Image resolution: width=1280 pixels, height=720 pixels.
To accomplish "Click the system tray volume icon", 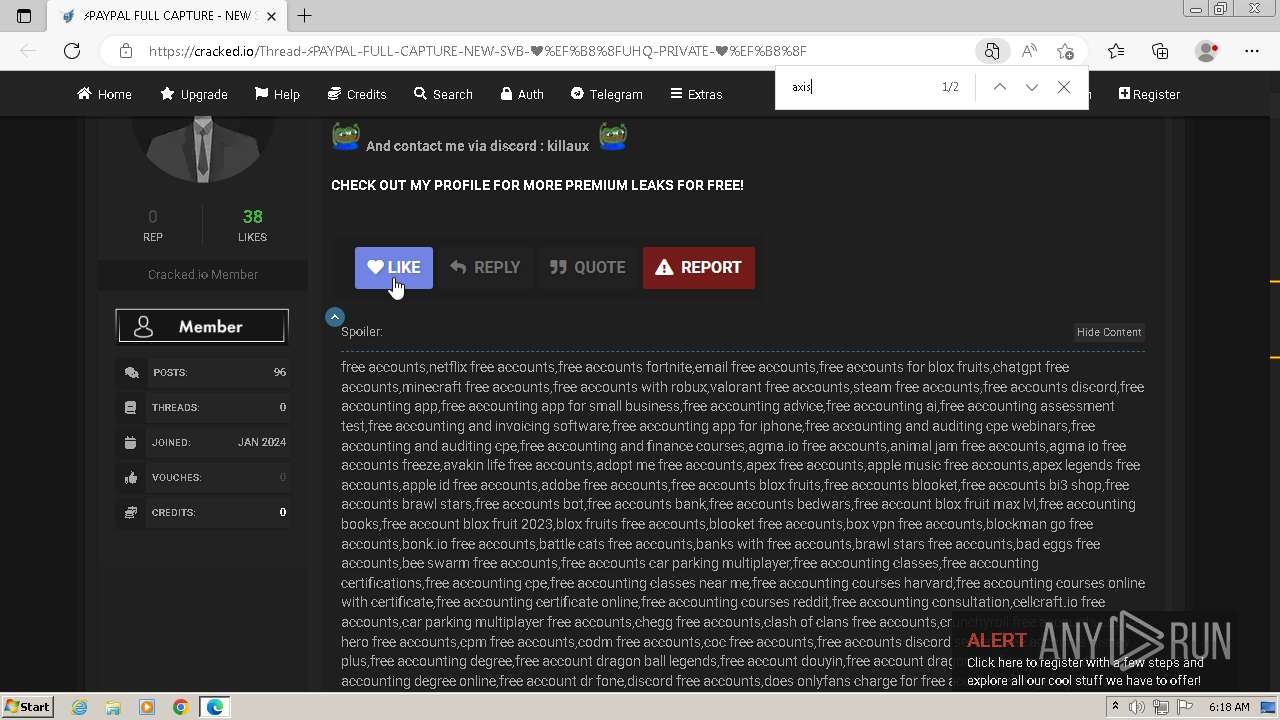I will (x=1136, y=707).
